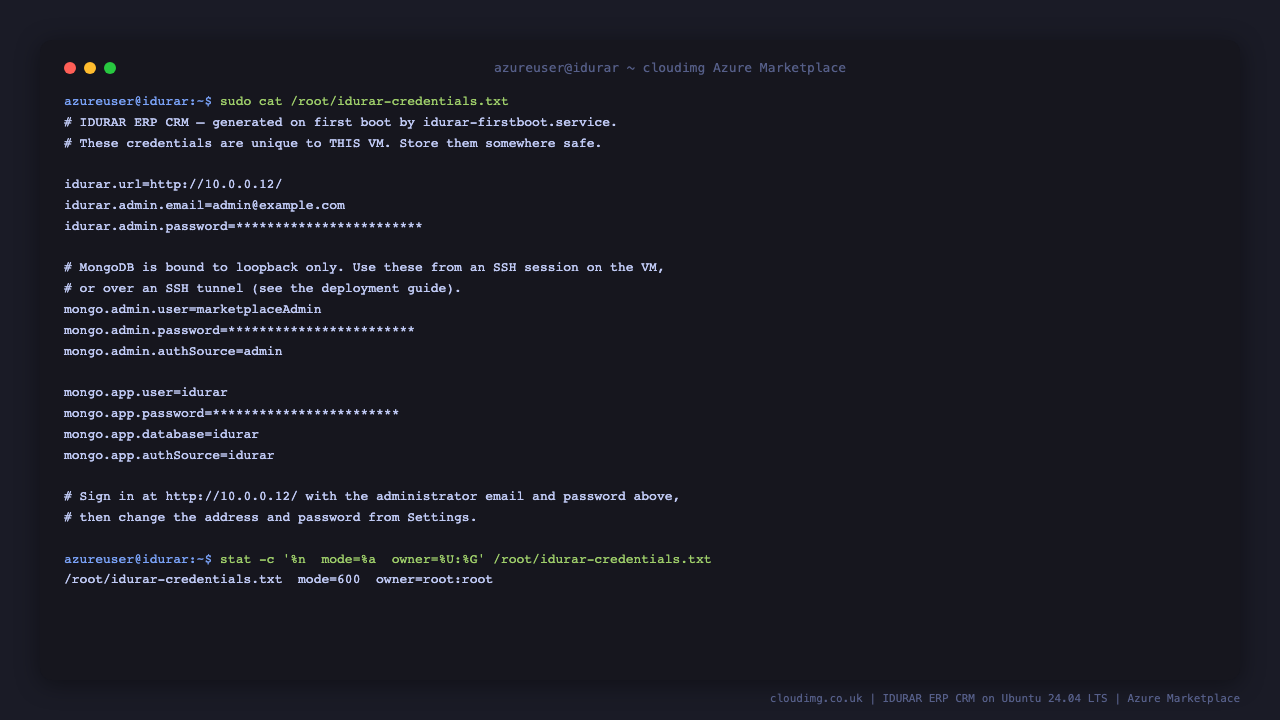Viewport: 1280px width, 720px height.
Task: Click the masked mongo.app.password line
Action: [232, 413]
